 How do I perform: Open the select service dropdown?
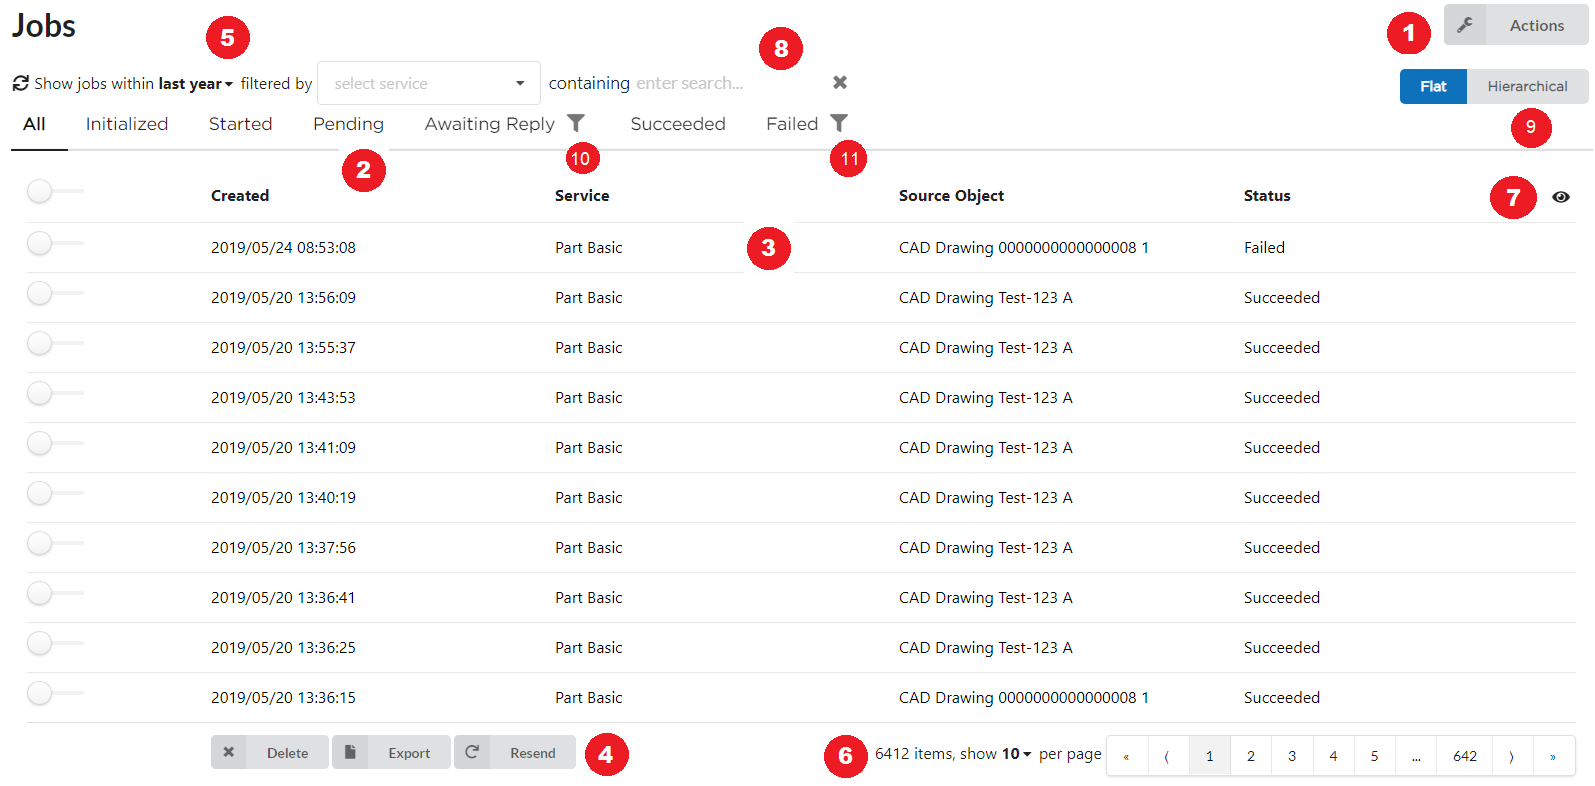[x=428, y=83]
